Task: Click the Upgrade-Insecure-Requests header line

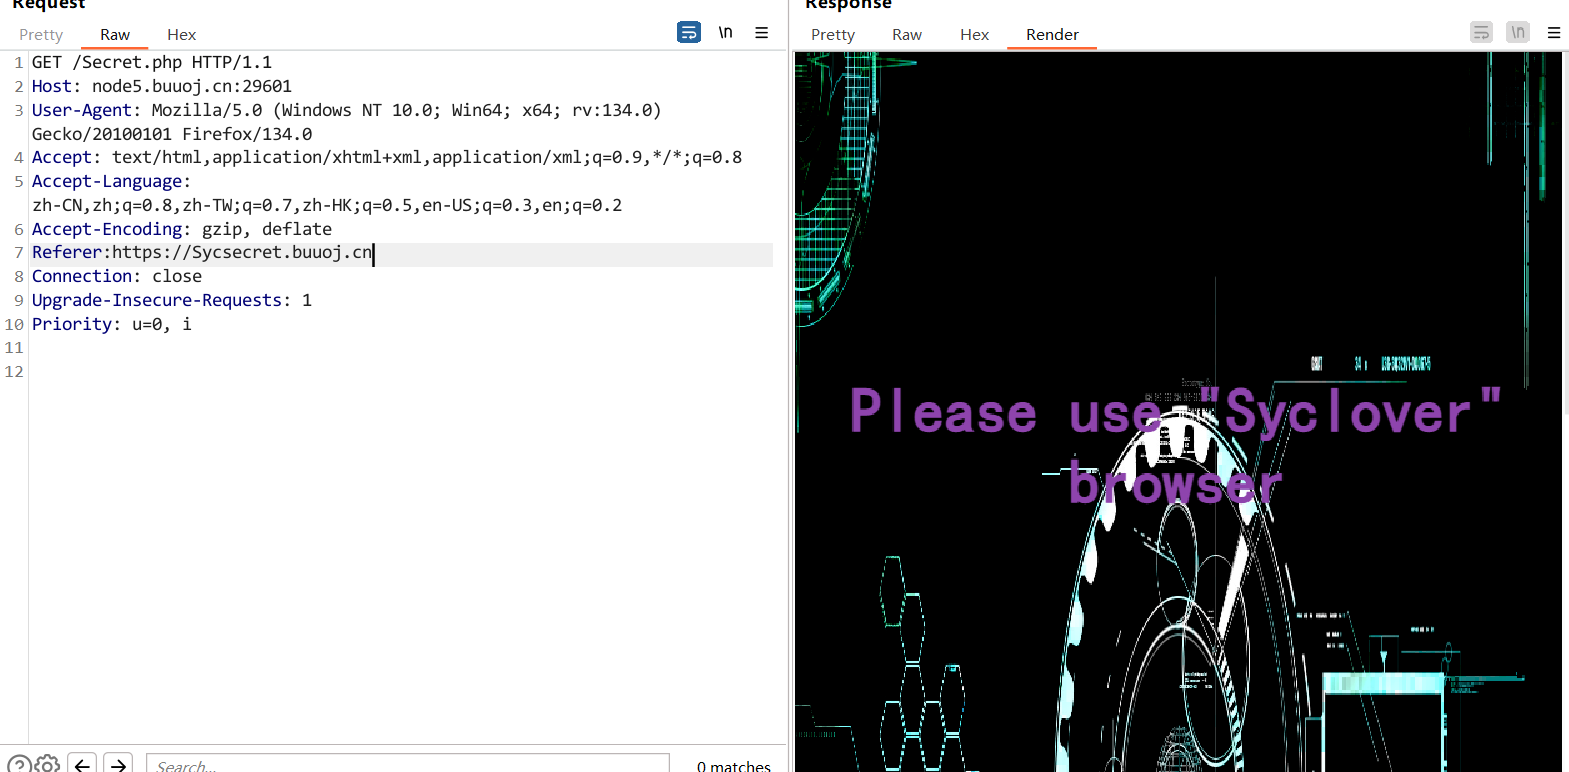Action: pos(172,300)
